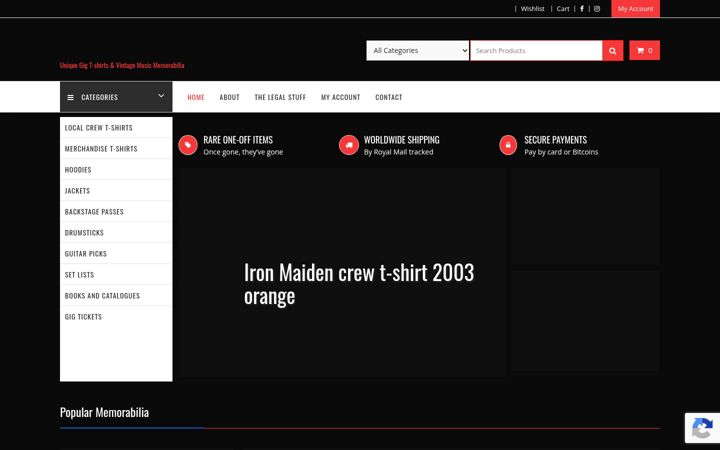
Task: Click the lock icon for Secure Payments
Action: (x=508, y=145)
